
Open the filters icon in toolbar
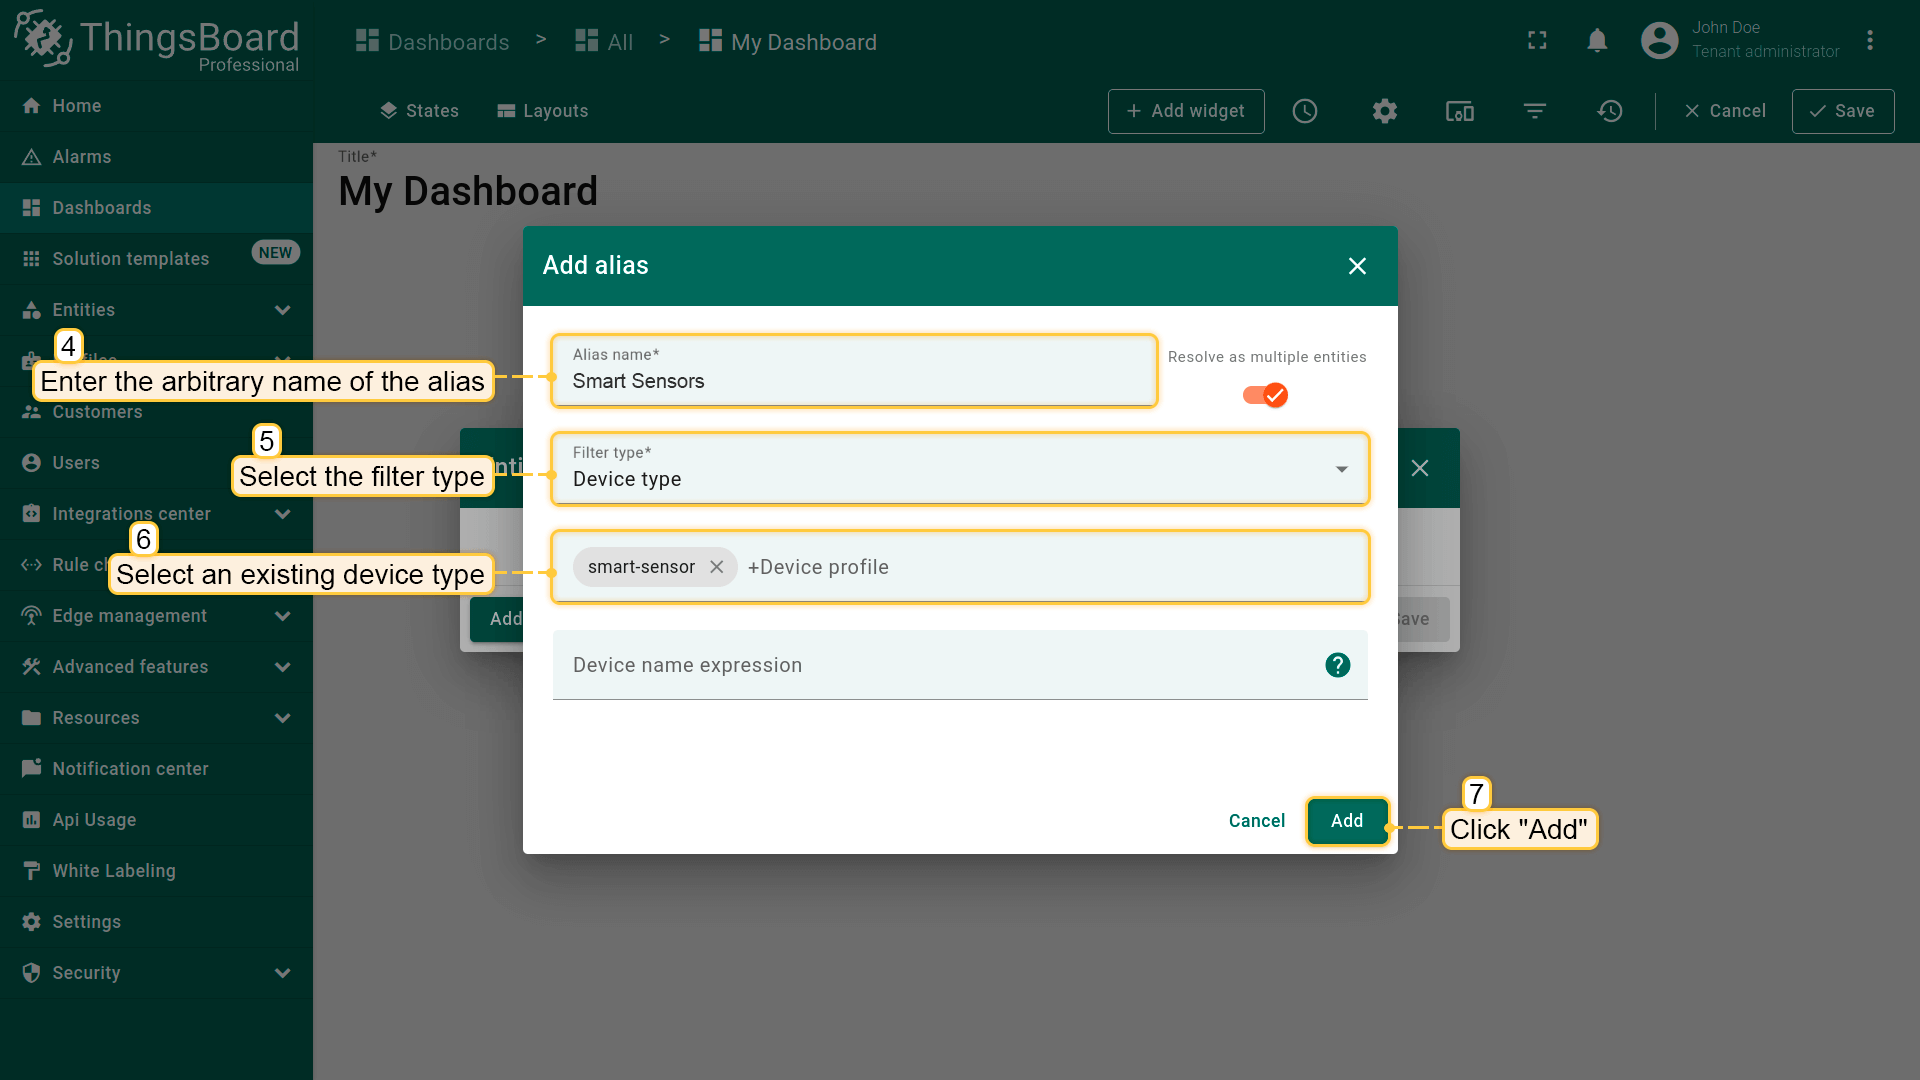[x=1535, y=111]
